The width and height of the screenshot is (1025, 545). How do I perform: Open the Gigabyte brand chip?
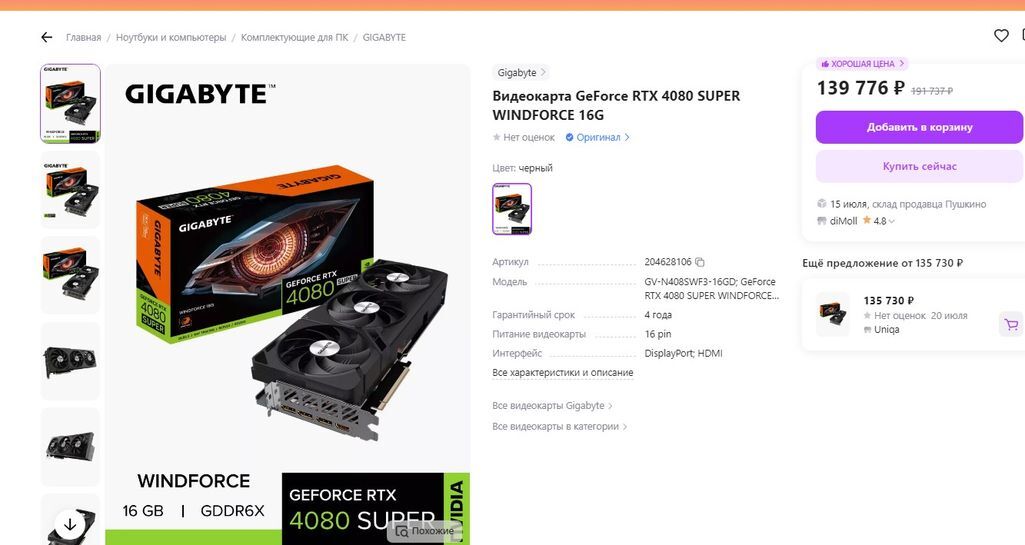tap(521, 73)
